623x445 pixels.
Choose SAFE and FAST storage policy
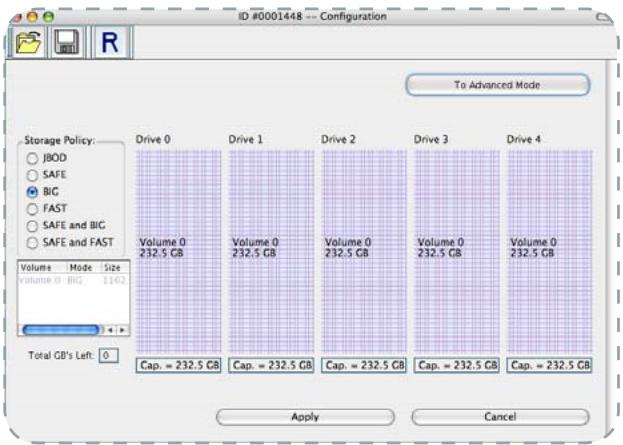pos(32,243)
